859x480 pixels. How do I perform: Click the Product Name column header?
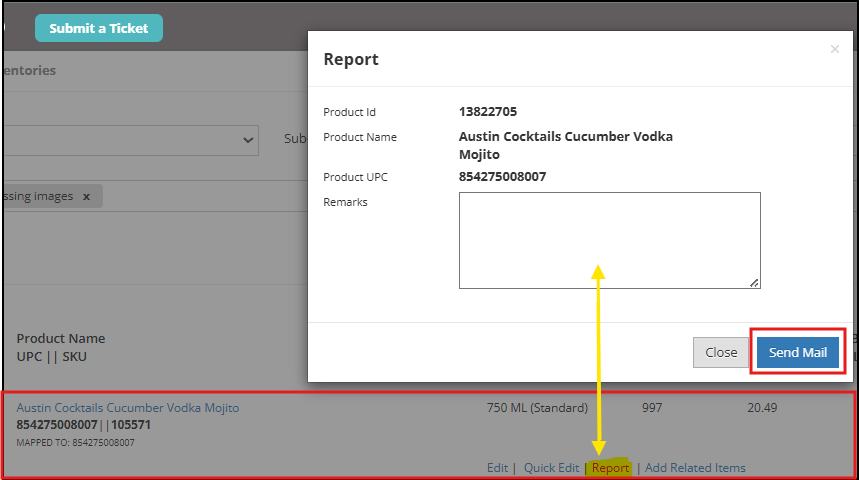[x=61, y=339]
